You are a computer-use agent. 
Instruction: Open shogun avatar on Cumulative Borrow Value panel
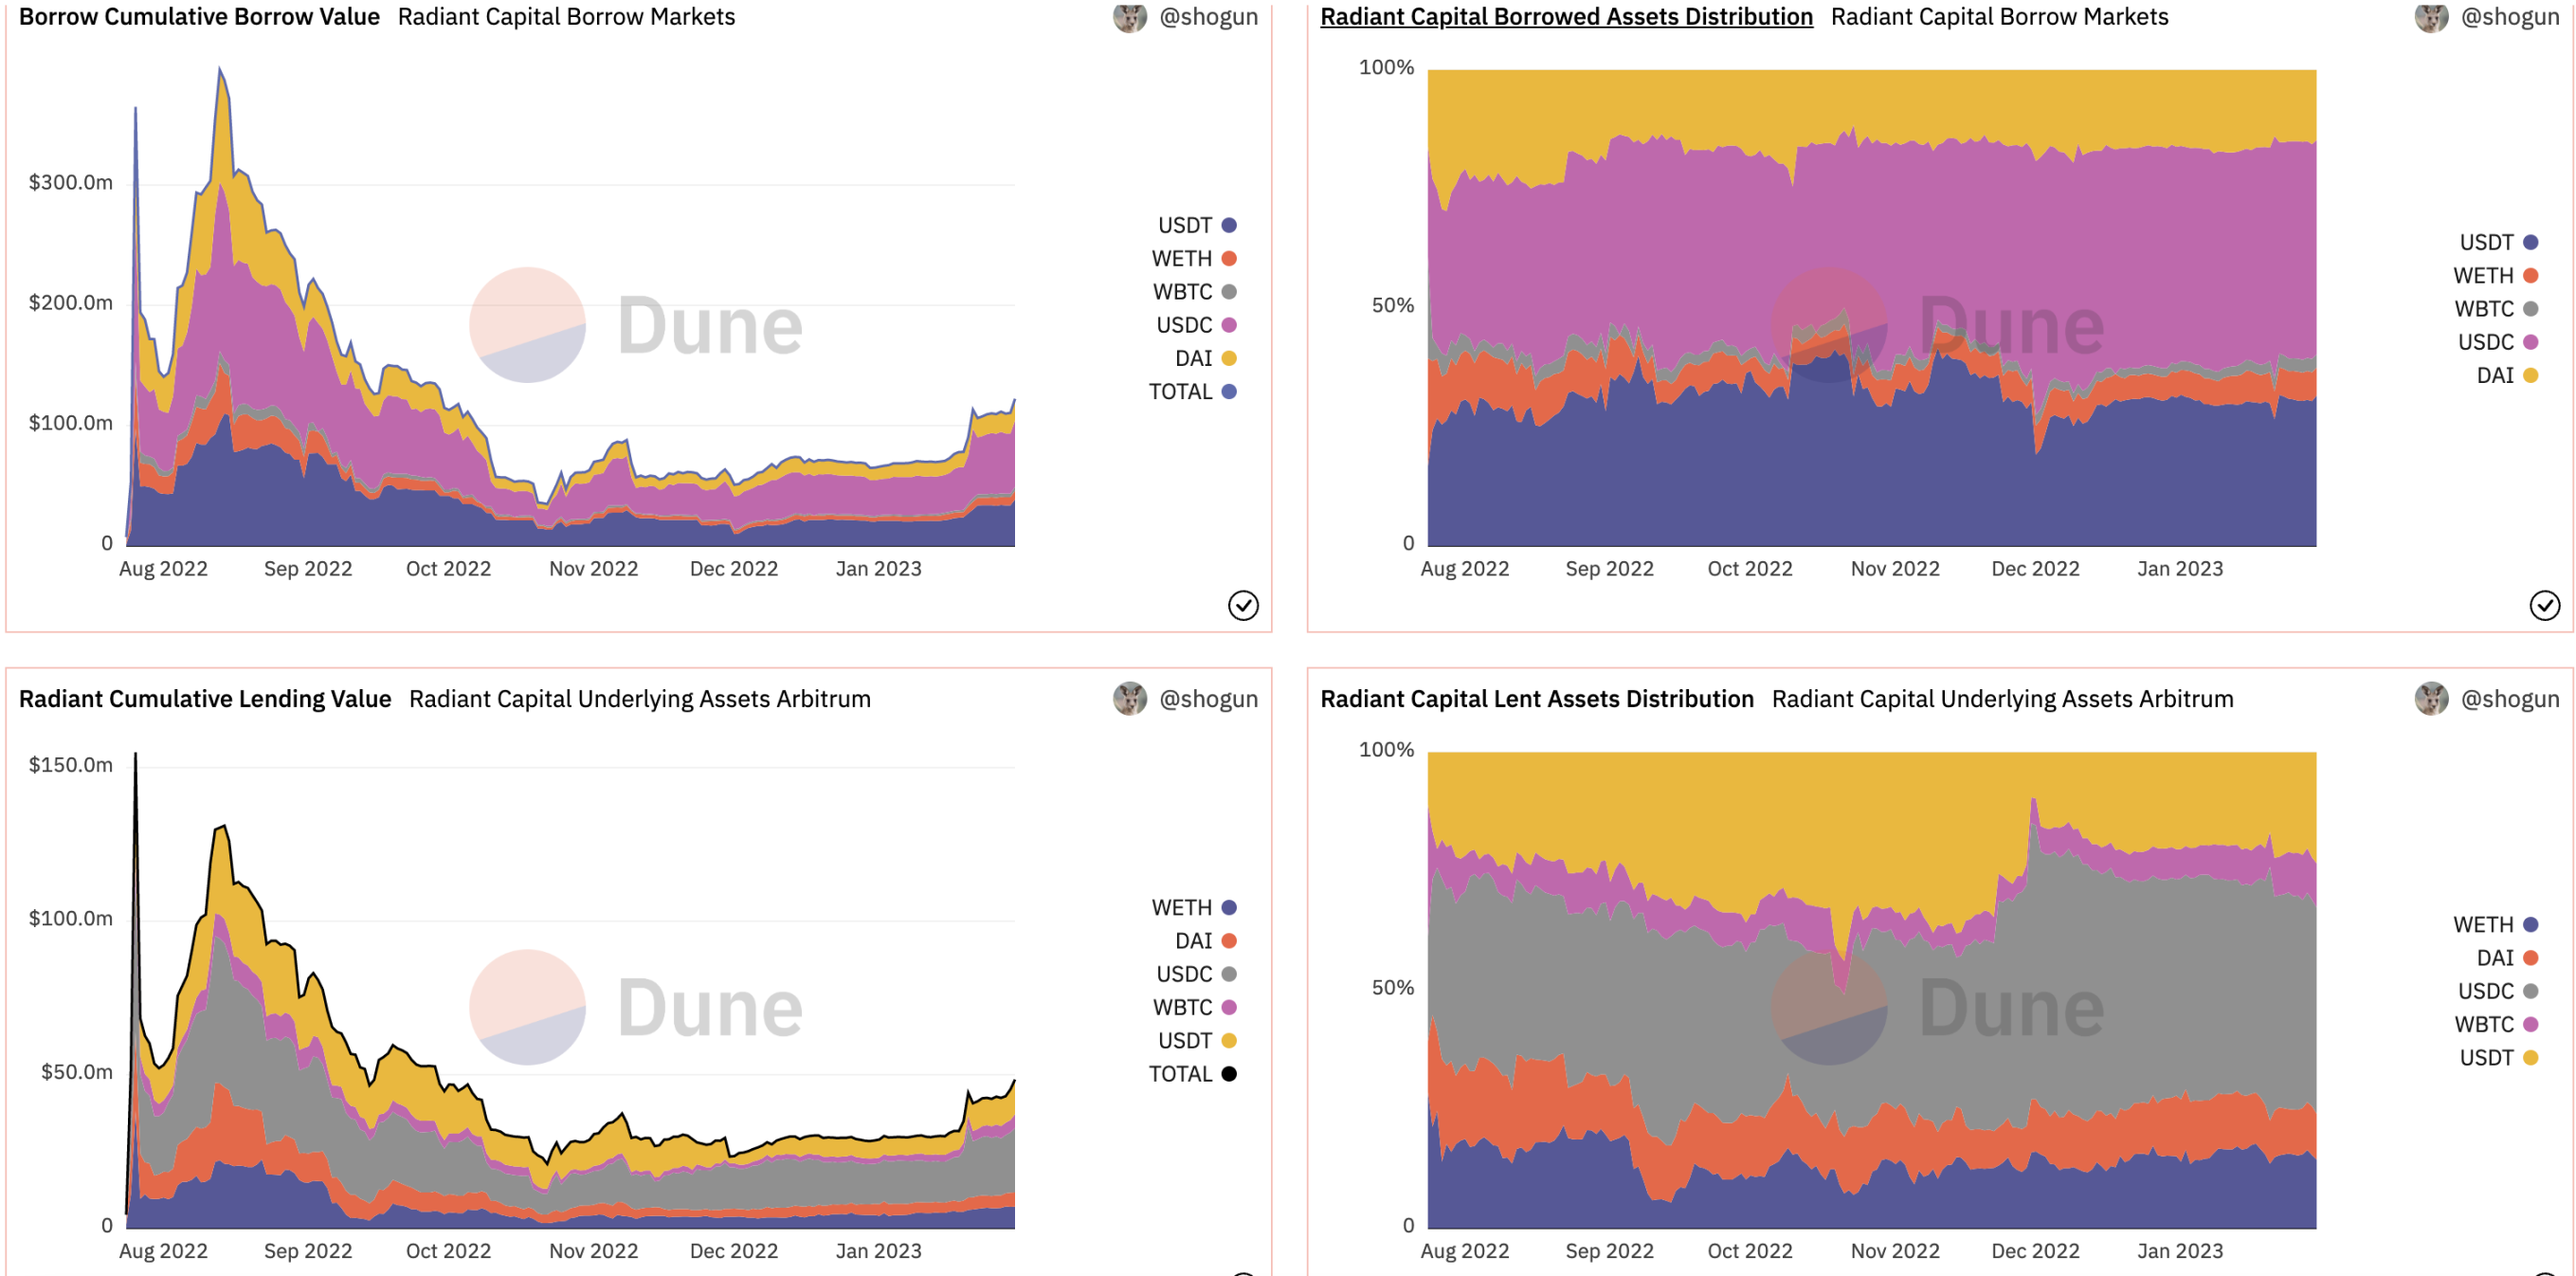1130,17
